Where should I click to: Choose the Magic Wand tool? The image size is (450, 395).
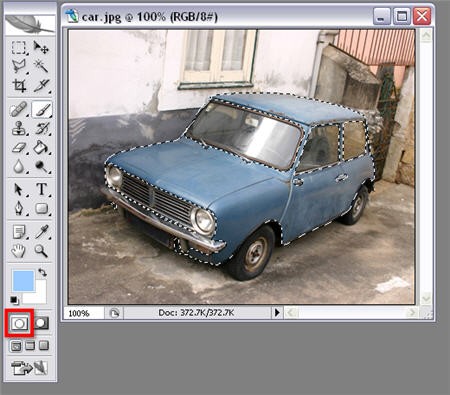pyautogui.click(x=41, y=66)
